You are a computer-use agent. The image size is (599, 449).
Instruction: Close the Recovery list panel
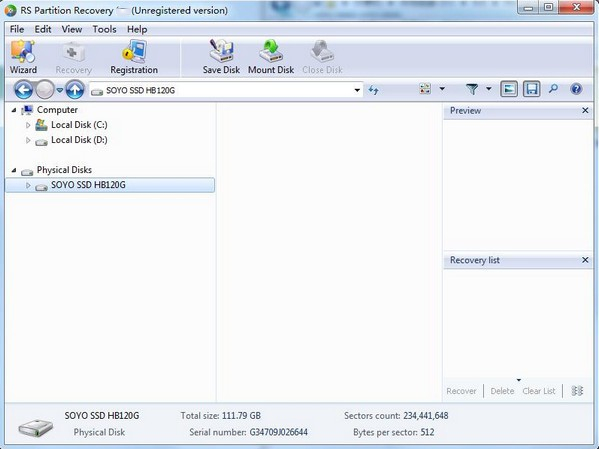[585, 260]
